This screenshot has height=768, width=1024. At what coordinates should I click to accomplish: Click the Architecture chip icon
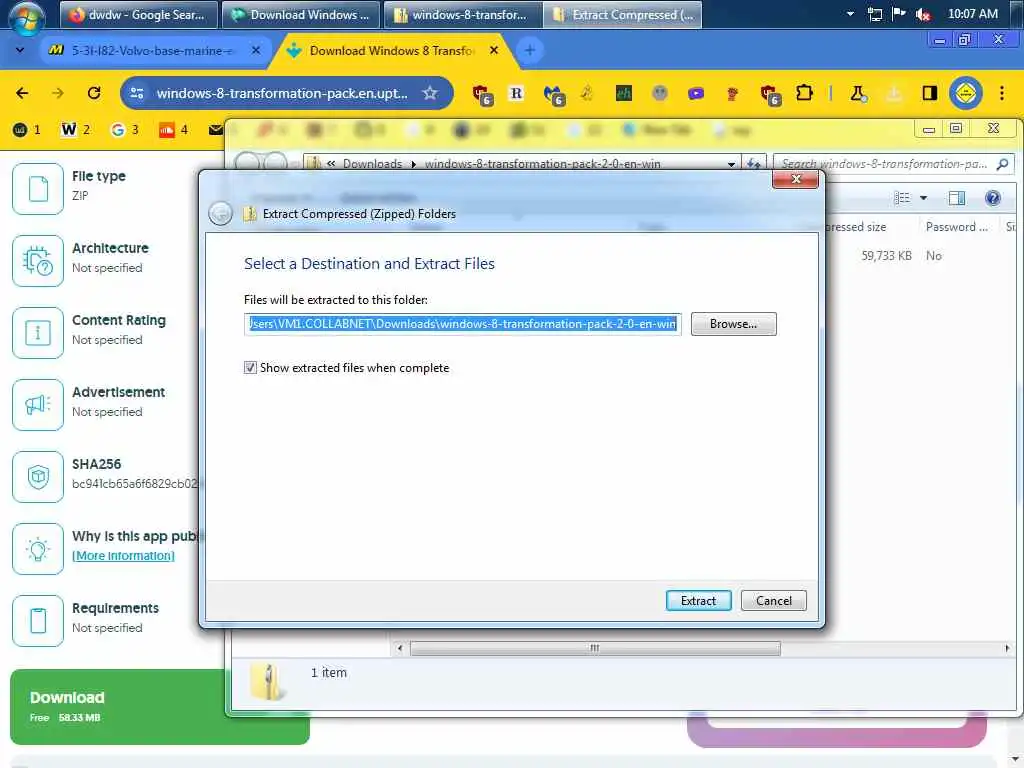pyautogui.click(x=38, y=261)
